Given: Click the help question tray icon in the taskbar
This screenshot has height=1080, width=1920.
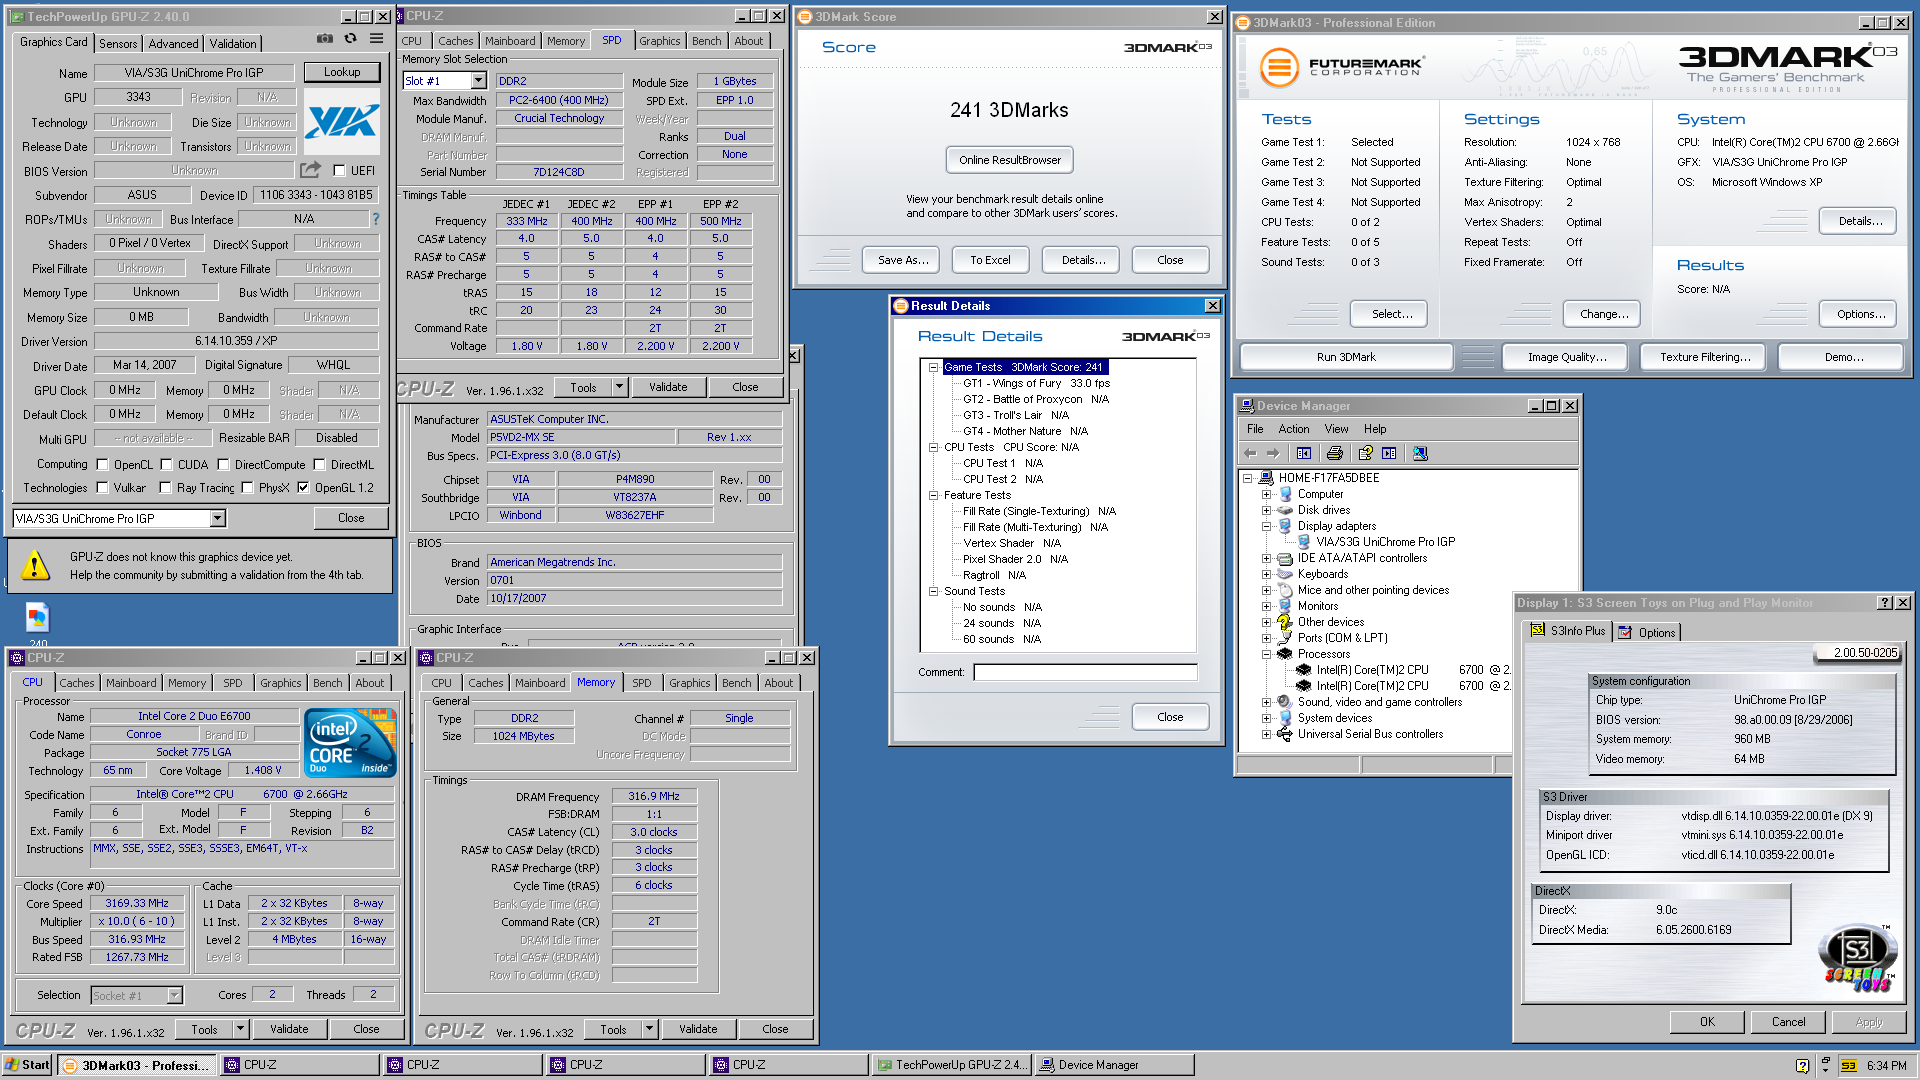Looking at the screenshot, I should click(x=1802, y=1065).
